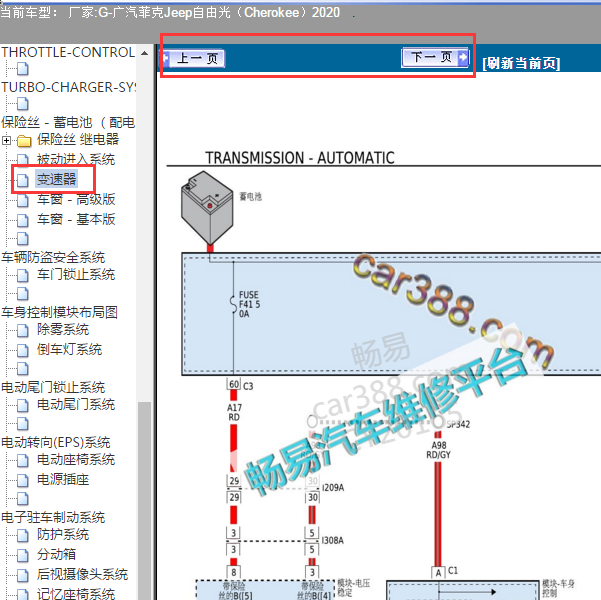Open 倒车灯系统 entry
The image size is (601, 600).
[x=69, y=349]
